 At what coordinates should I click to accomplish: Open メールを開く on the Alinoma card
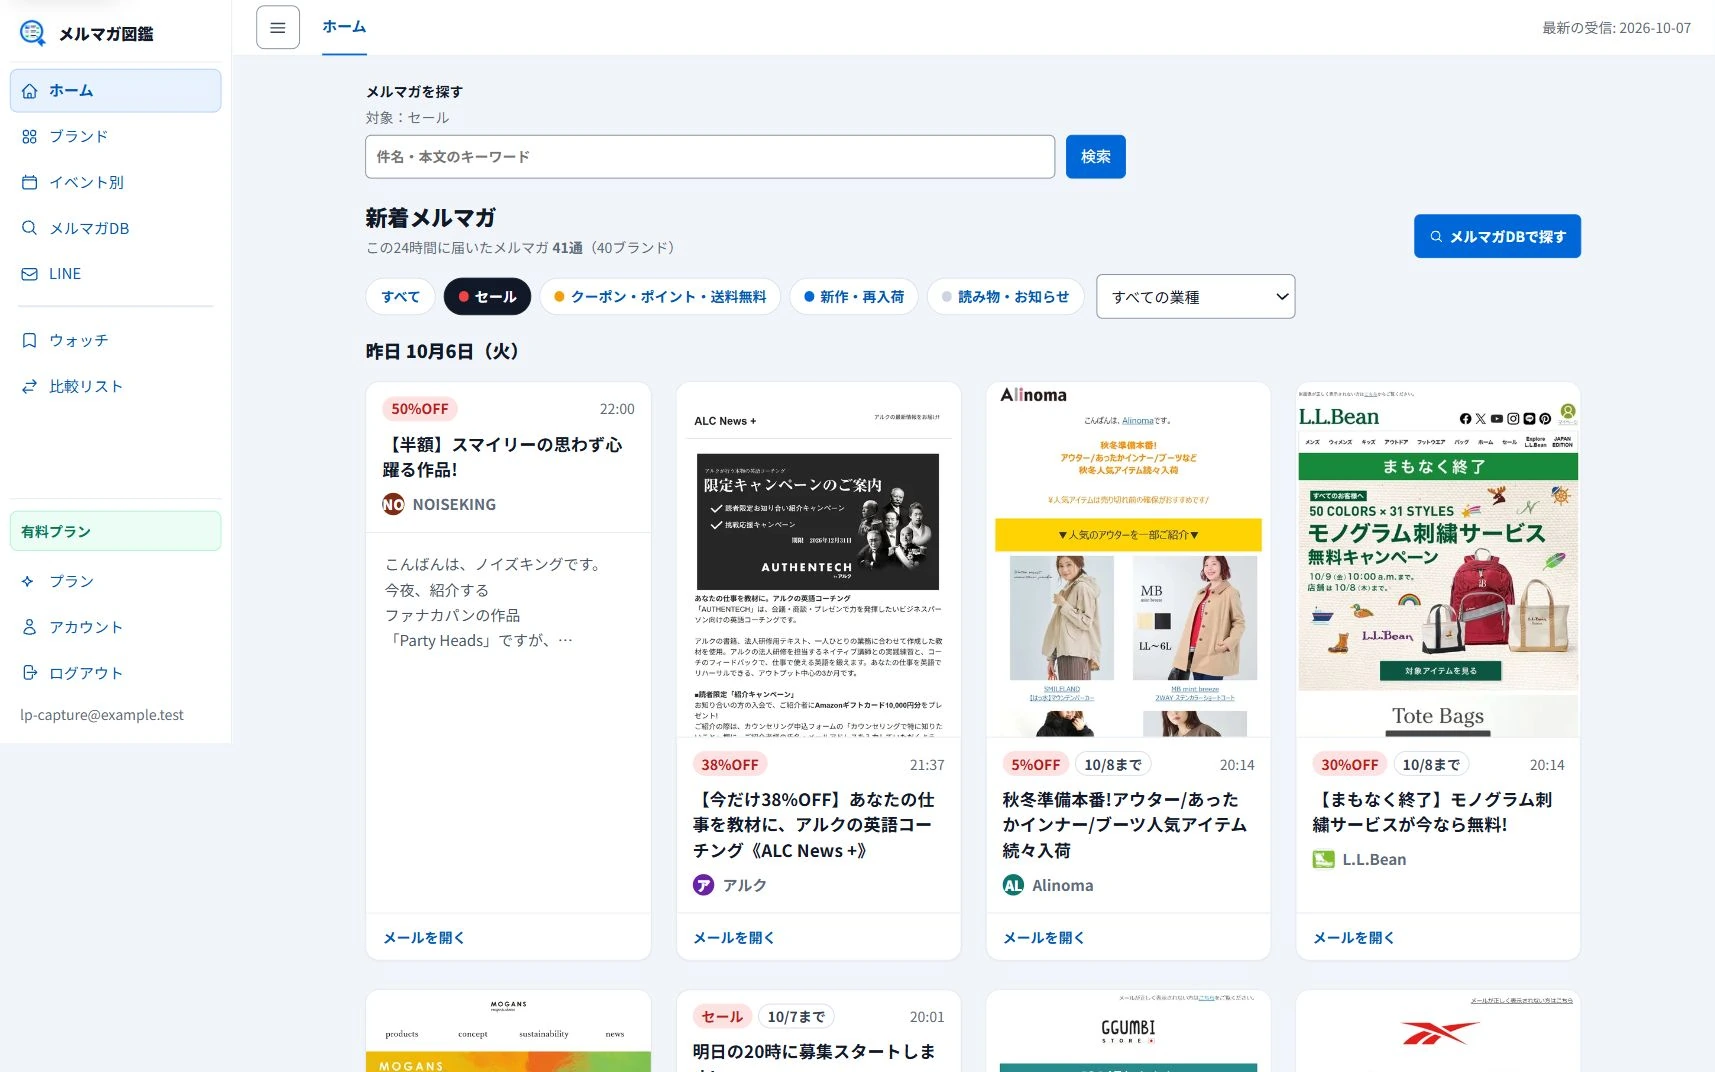tap(1044, 938)
